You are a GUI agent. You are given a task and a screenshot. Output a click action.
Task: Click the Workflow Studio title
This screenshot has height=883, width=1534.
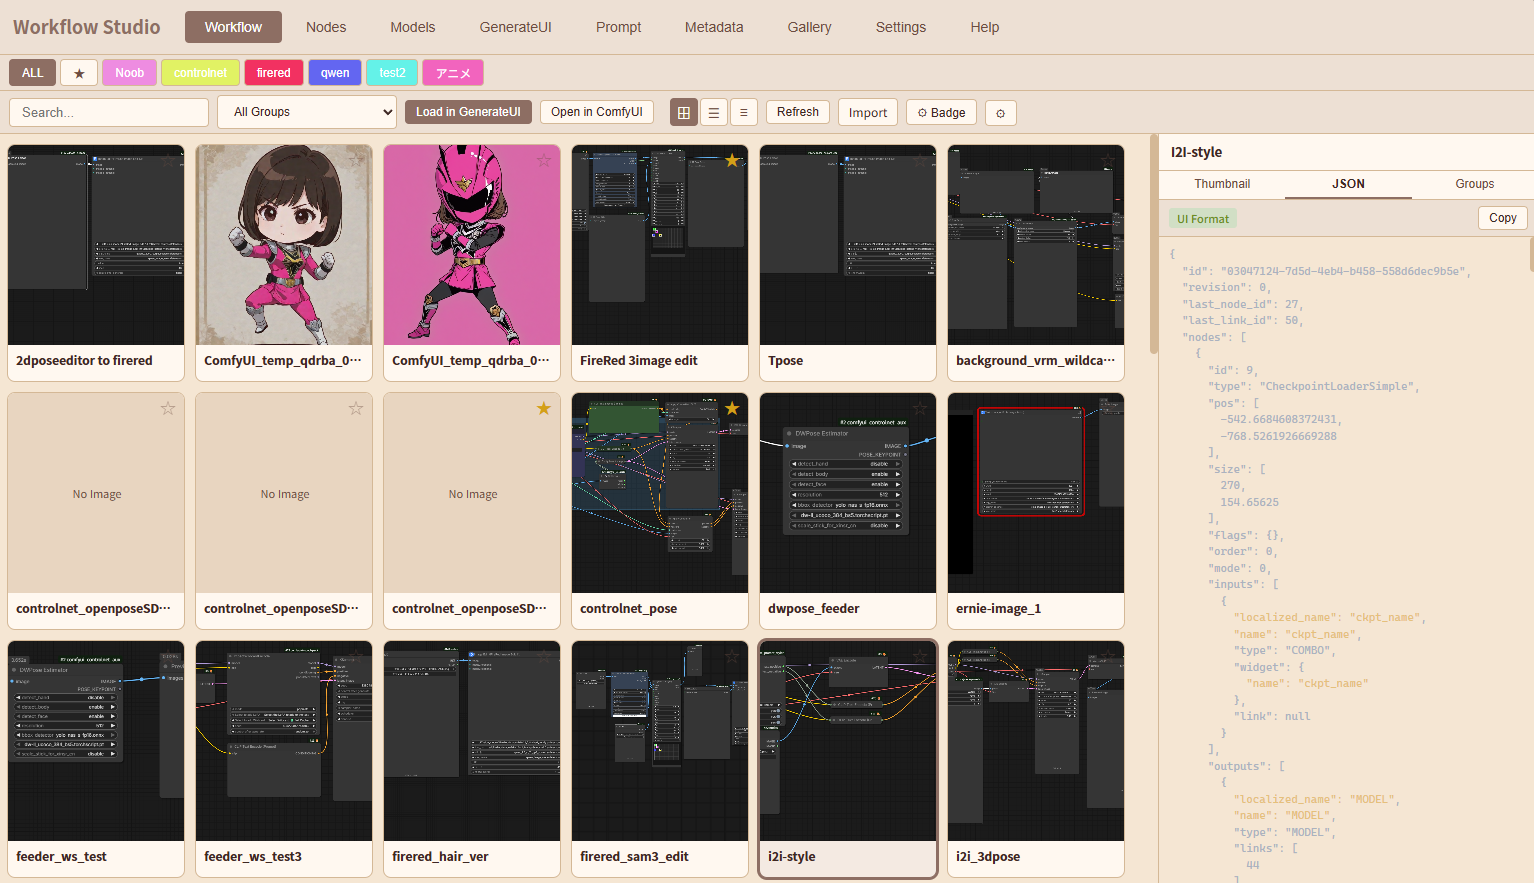(x=87, y=27)
